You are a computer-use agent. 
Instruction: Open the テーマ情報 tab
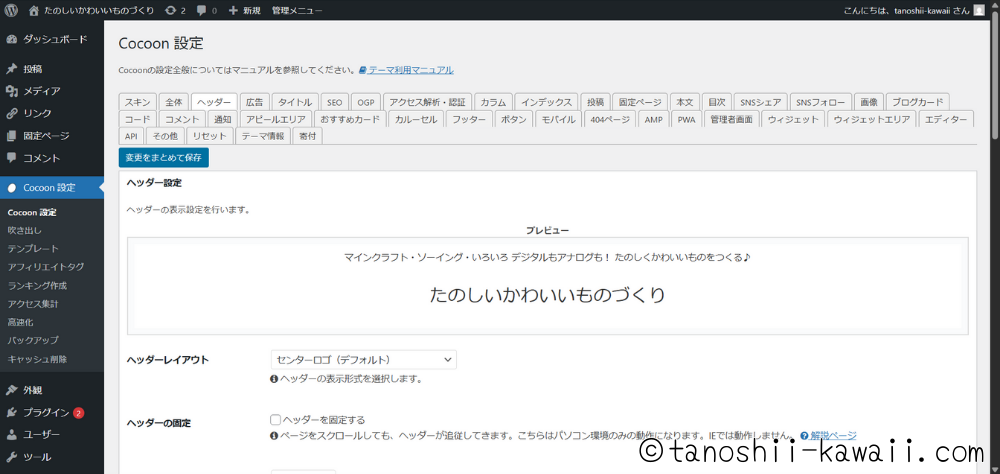[x=263, y=137]
